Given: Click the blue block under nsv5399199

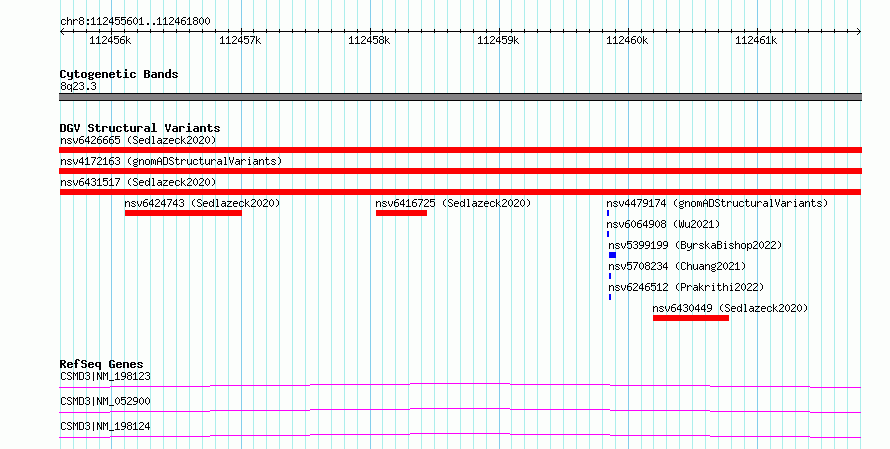Looking at the screenshot, I should coord(612,255).
